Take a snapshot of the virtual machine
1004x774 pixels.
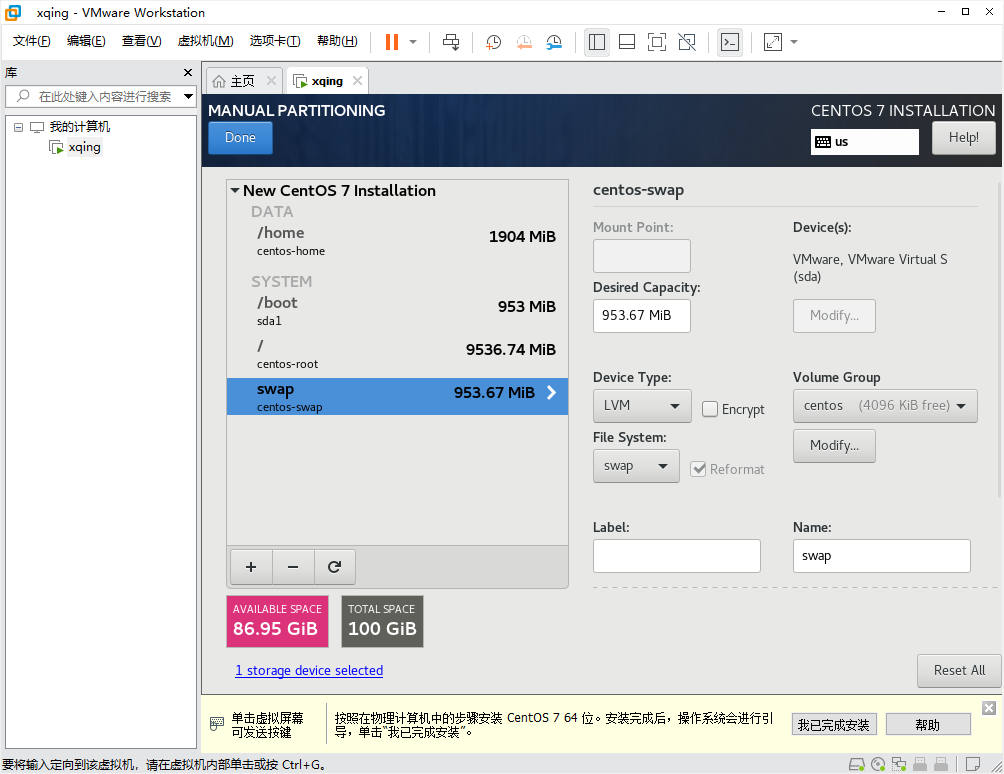493,42
